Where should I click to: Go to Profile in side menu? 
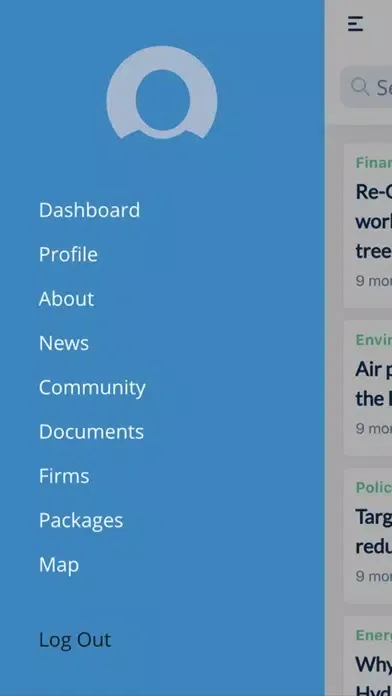click(68, 254)
